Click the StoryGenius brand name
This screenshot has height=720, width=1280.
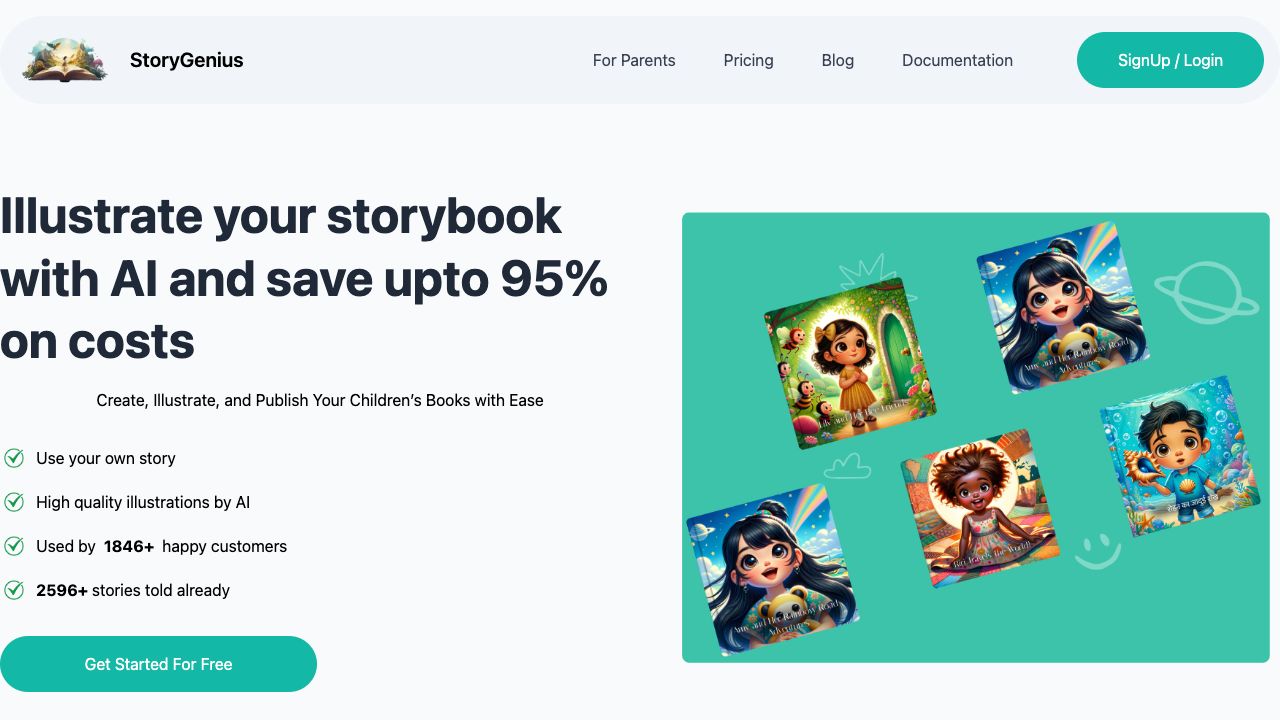point(186,60)
